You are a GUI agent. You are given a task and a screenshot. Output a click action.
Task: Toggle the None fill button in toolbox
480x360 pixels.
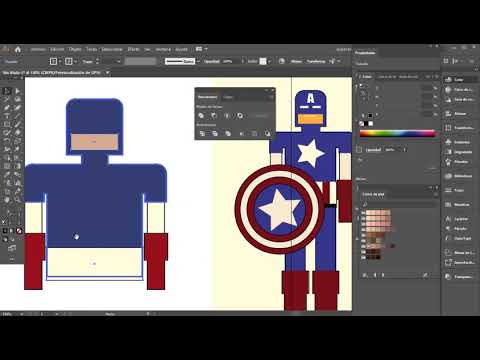pyautogui.click(x=19, y=231)
